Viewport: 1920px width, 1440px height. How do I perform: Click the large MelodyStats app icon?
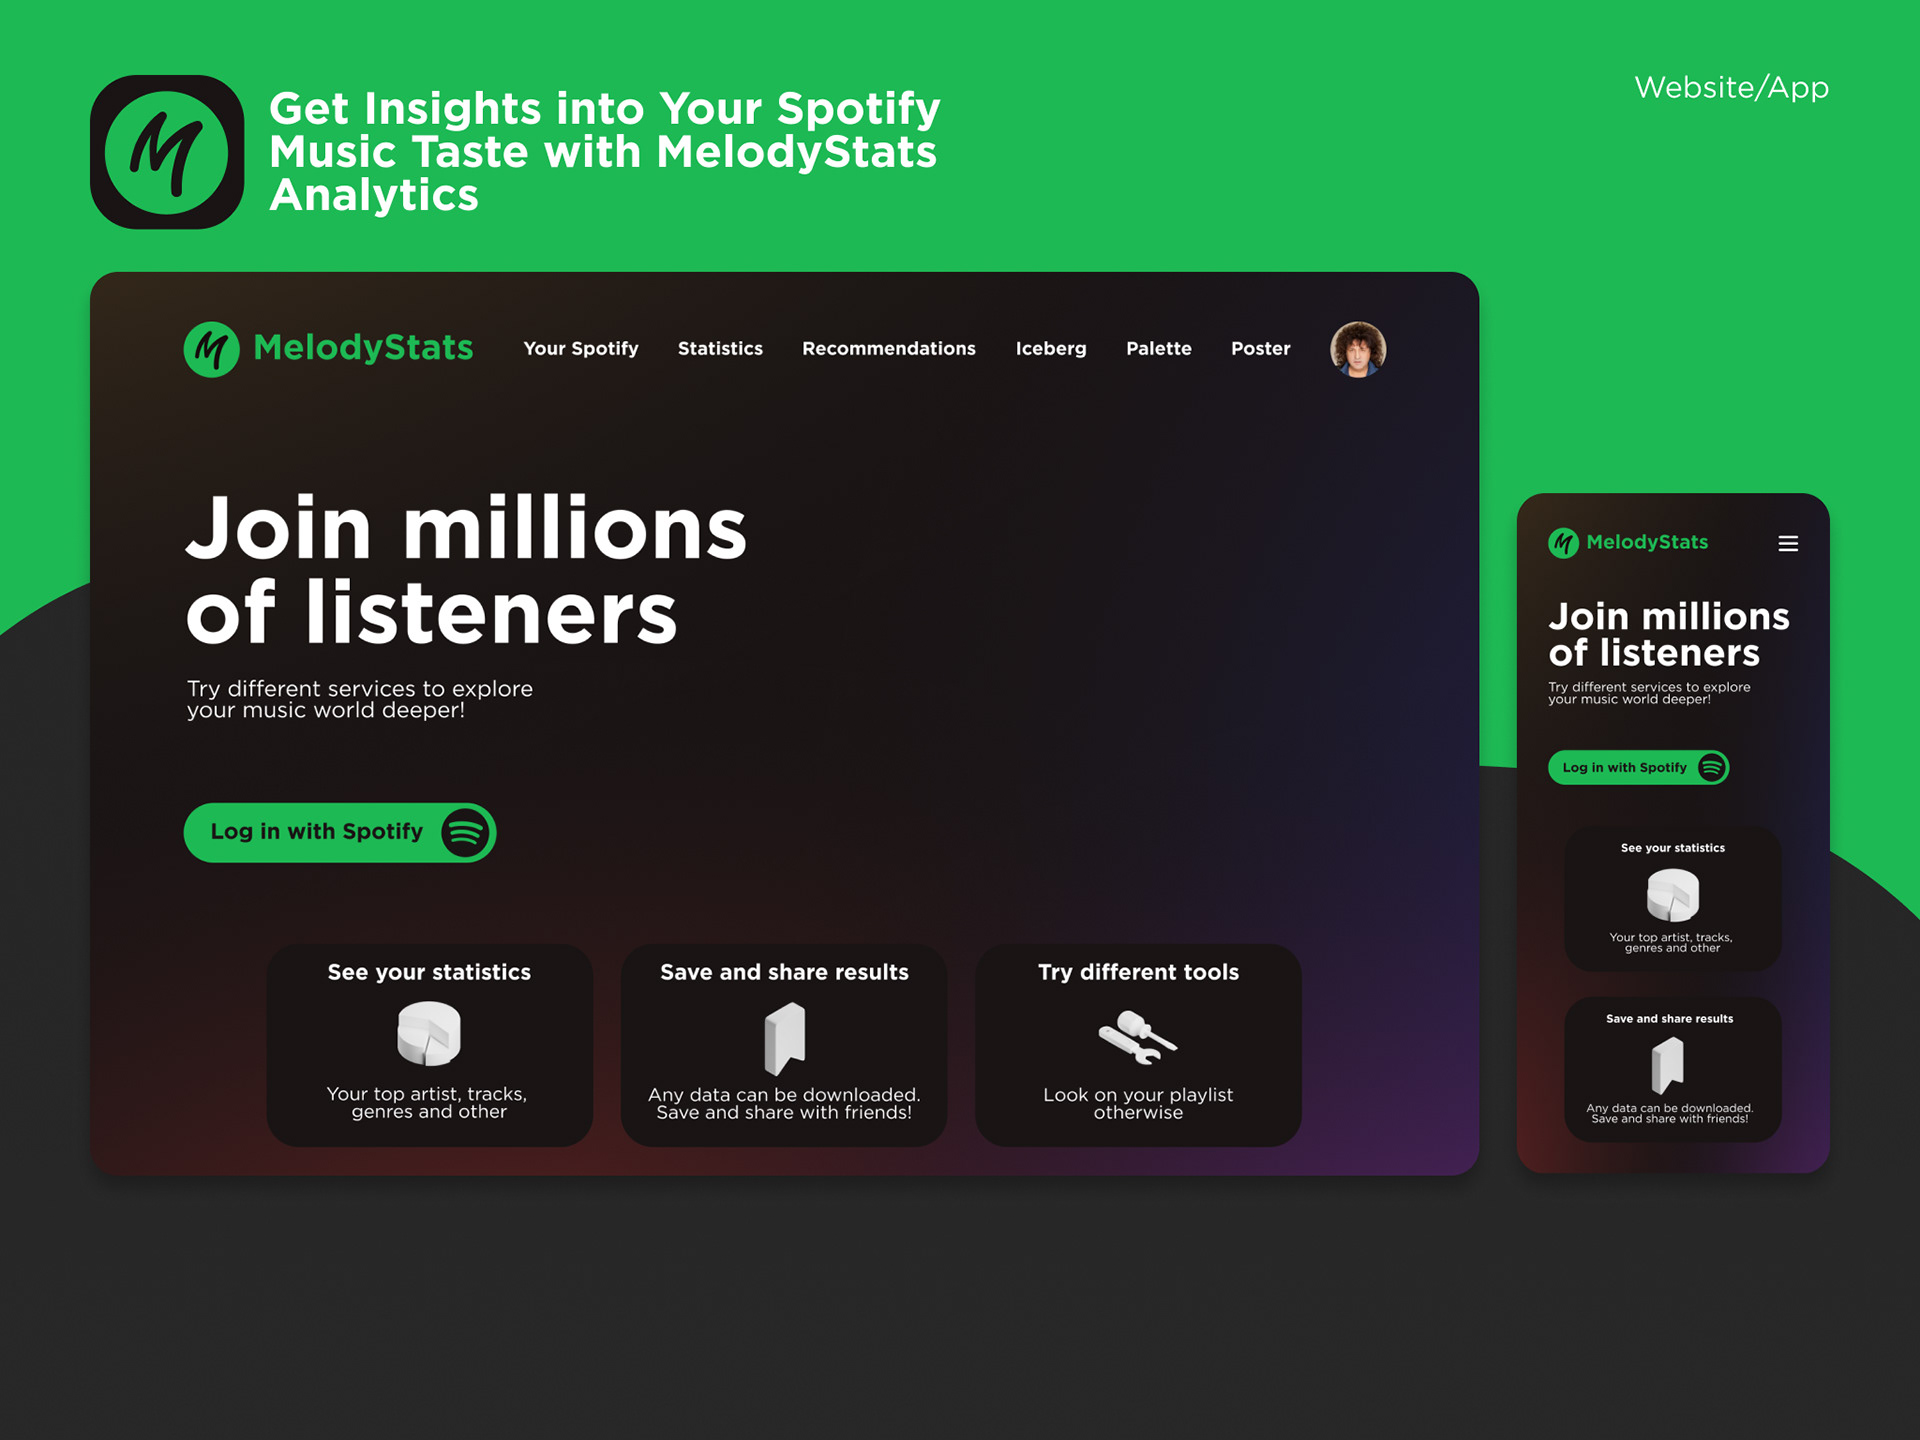167,152
